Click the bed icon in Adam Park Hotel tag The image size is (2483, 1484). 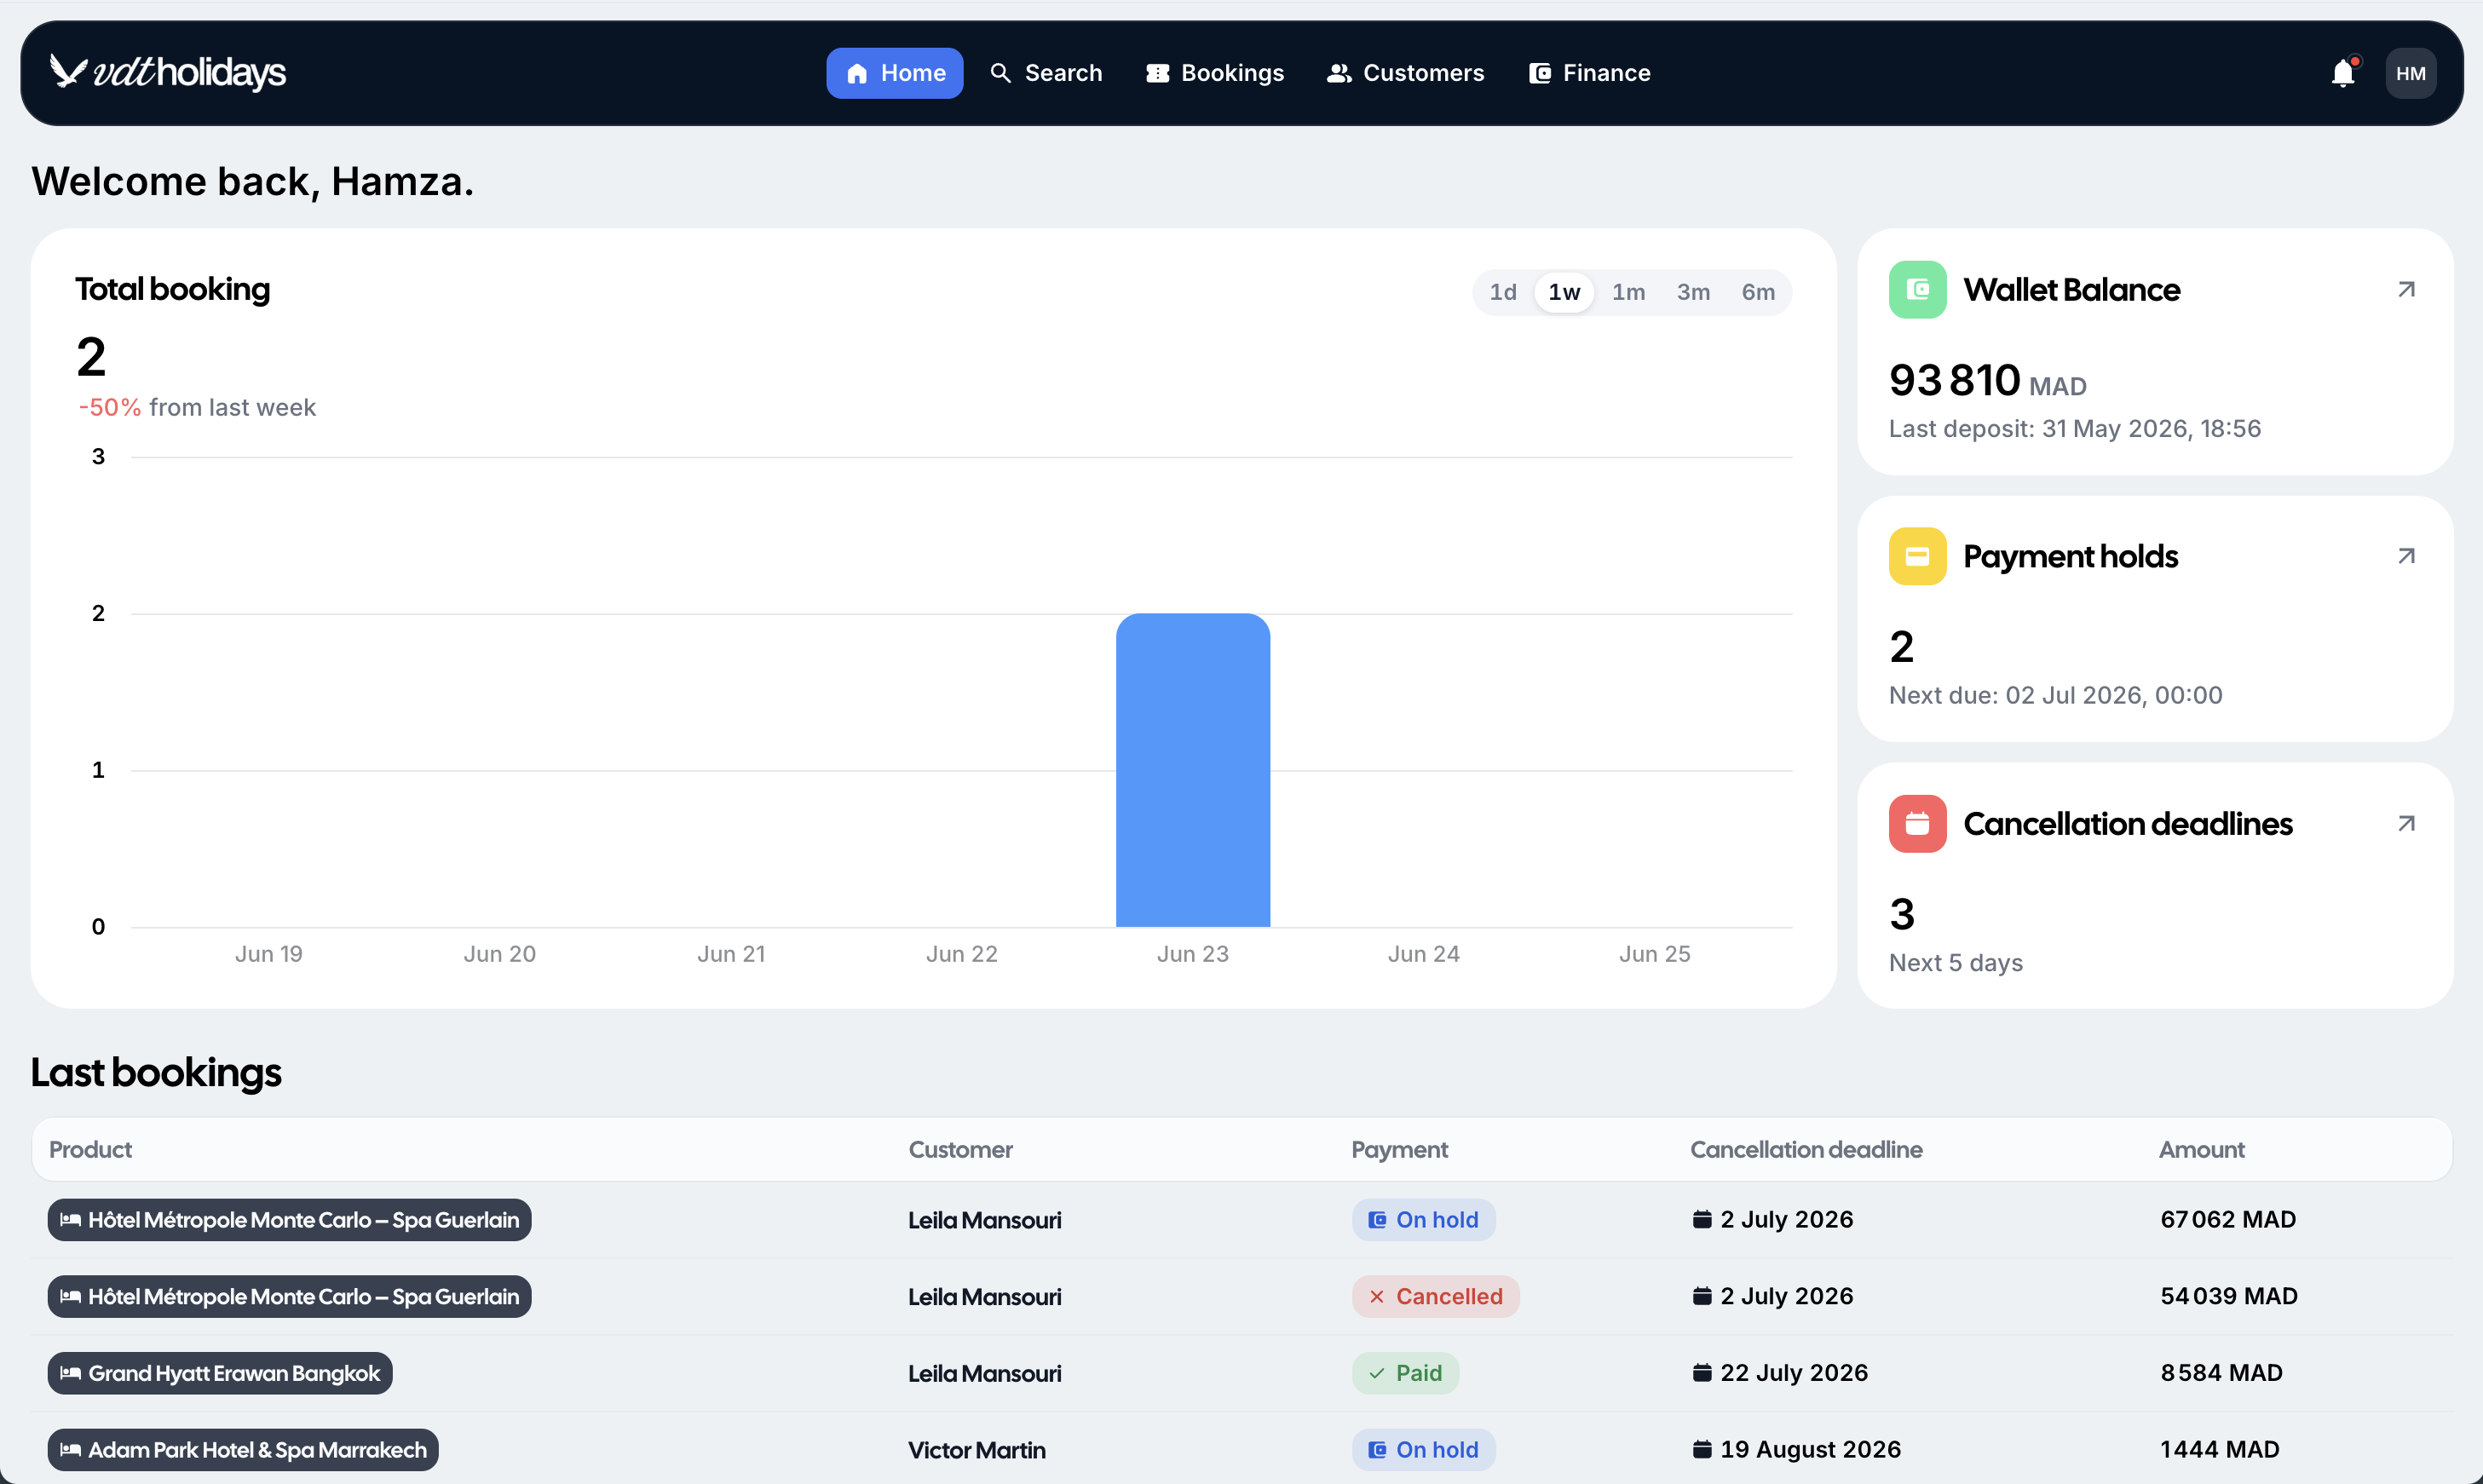(x=70, y=1450)
